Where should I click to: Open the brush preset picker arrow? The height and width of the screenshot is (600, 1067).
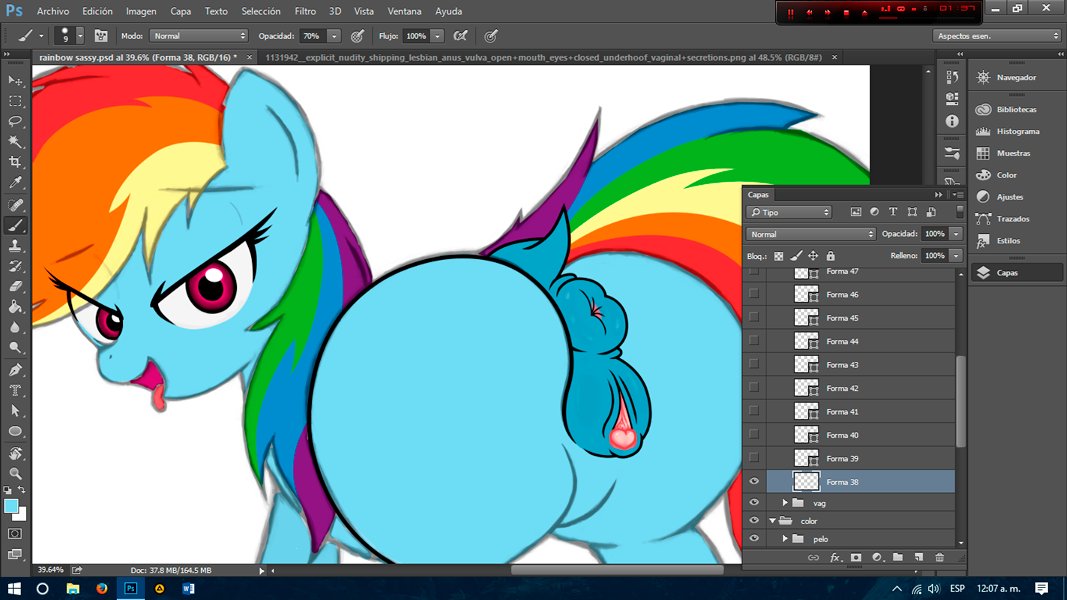tap(80, 36)
